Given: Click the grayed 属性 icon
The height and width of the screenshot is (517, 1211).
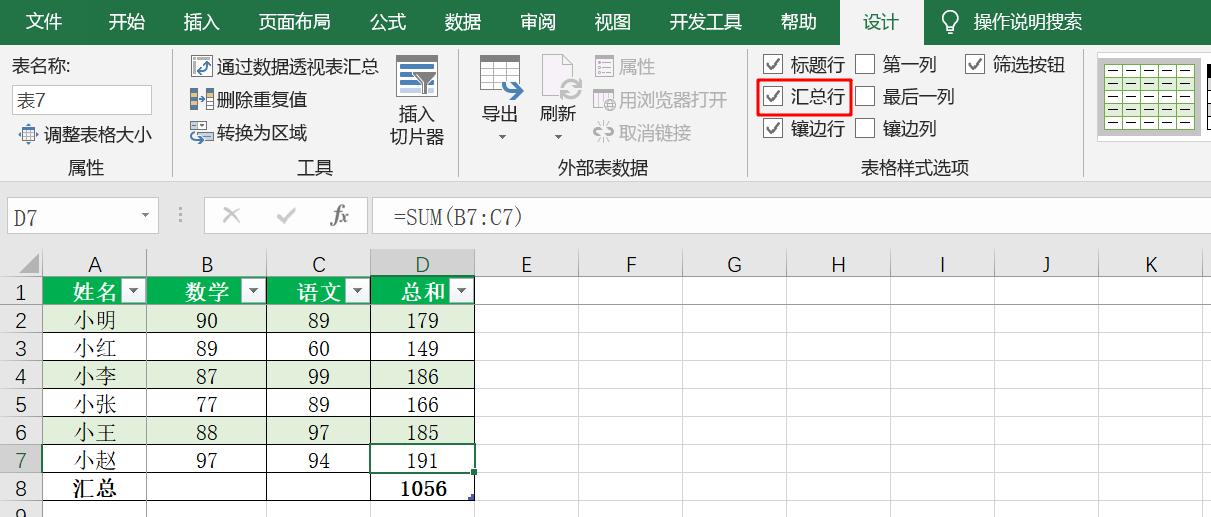Looking at the screenshot, I should (604, 67).
